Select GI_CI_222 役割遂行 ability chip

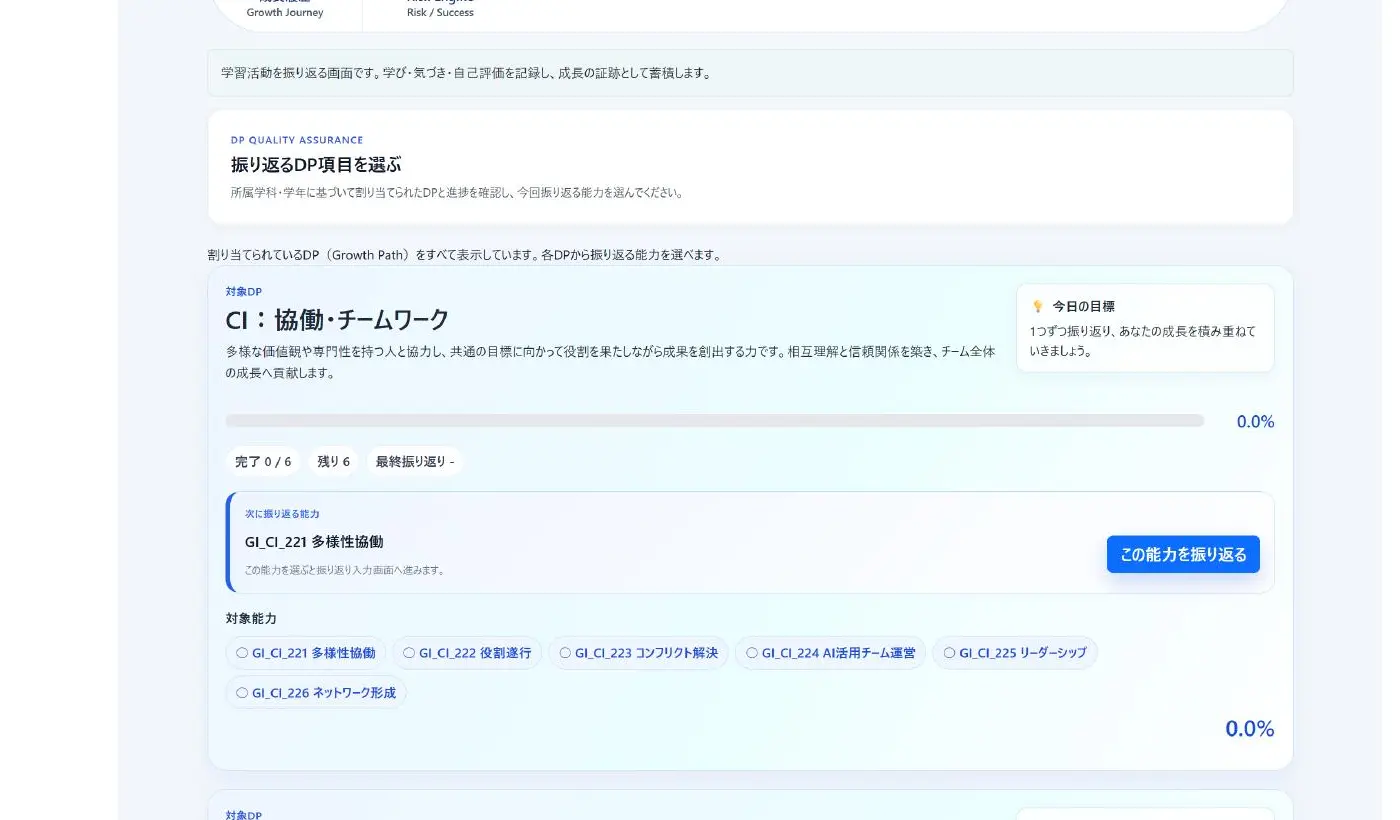[467, 653]
